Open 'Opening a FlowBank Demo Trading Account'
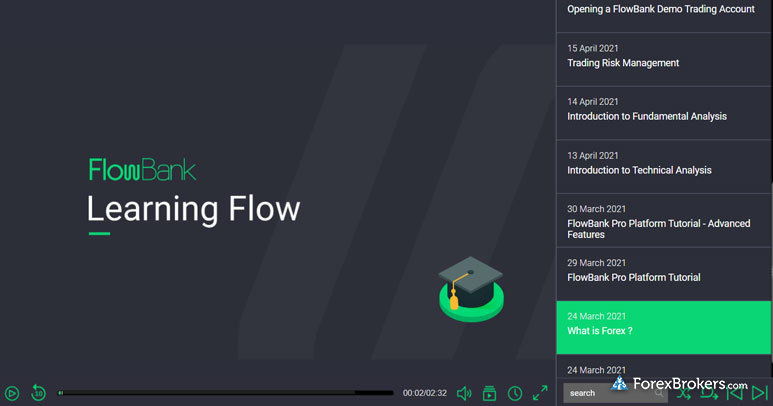The height and width of the screenshot is (406, 773). point(663,16)
